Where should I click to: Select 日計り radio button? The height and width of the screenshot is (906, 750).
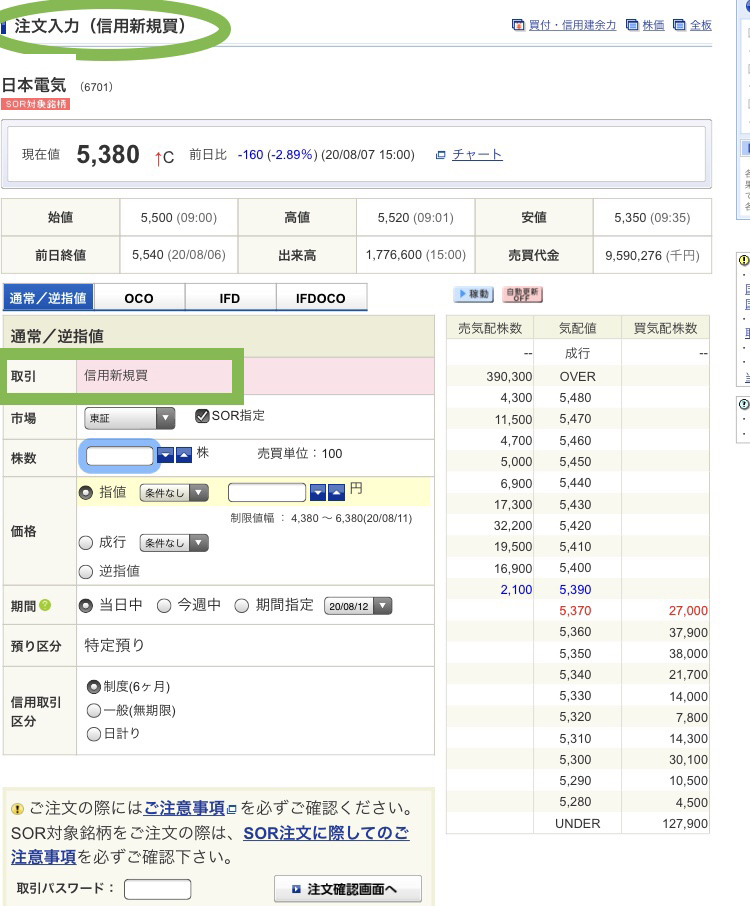(x=94, y=734)
